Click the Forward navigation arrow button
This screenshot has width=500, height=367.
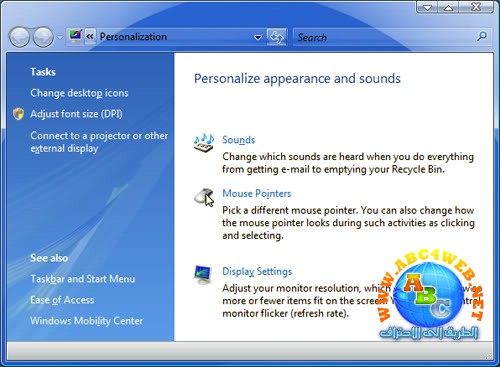(43, 37)
